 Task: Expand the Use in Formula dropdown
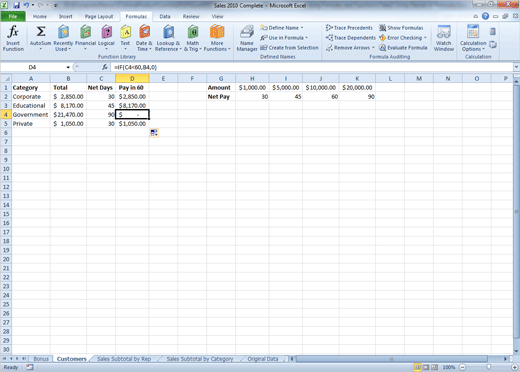pyautogui.click(x=306, y=38)
